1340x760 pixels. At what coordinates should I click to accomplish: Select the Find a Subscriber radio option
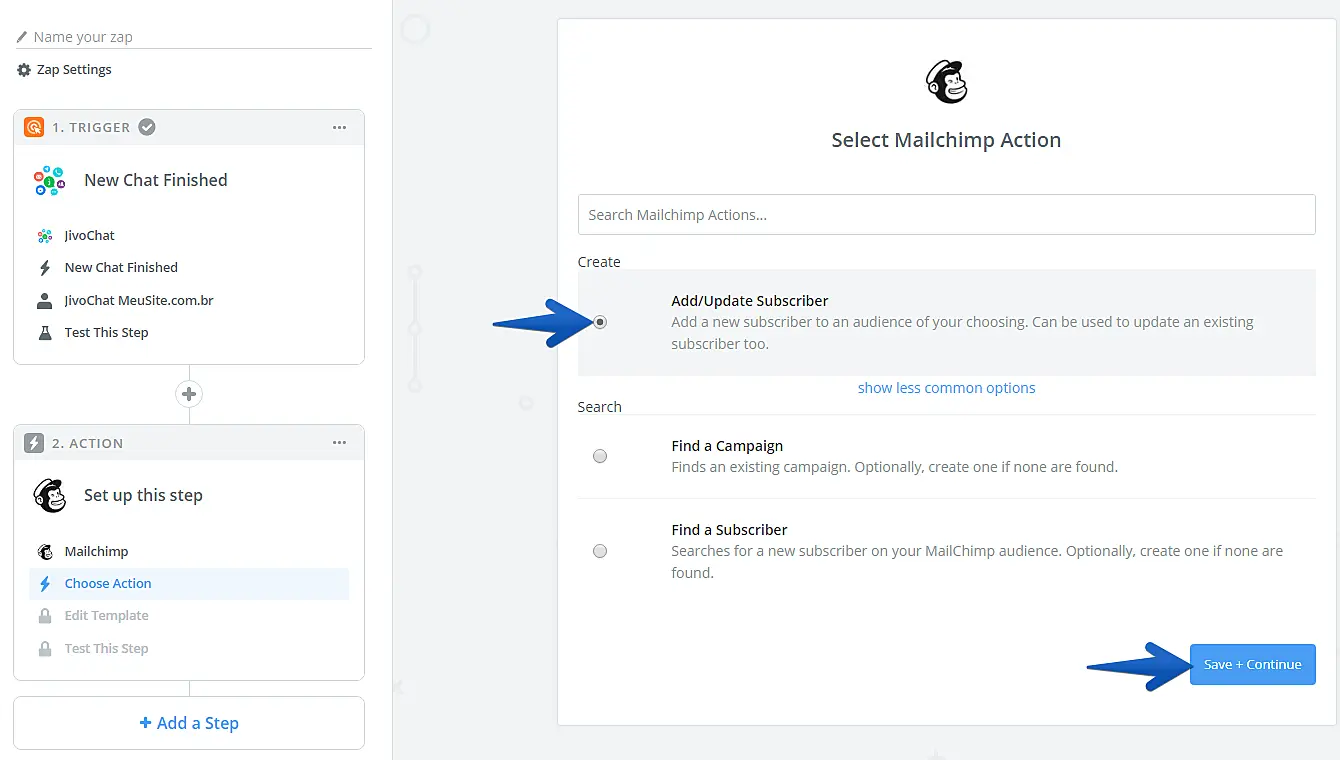pyautogui.click(x=600, y=551)
